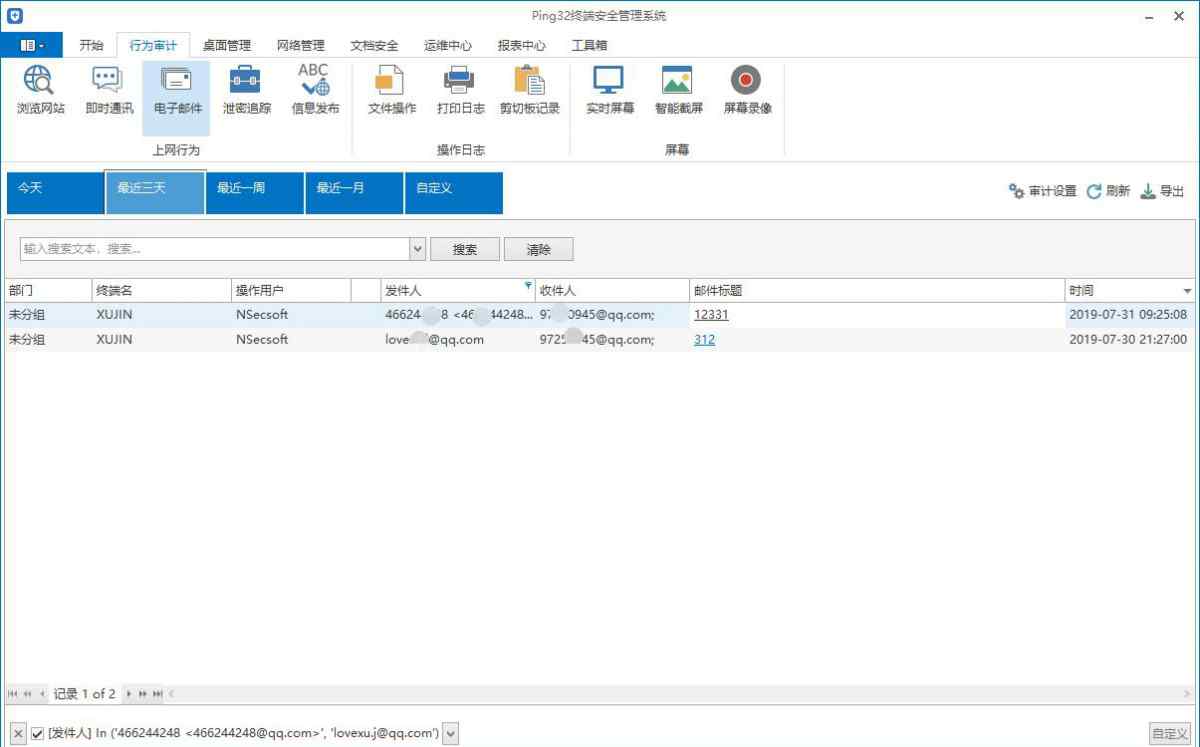
Task: Select the 自定义 time range tab
Action: point(453,192)
